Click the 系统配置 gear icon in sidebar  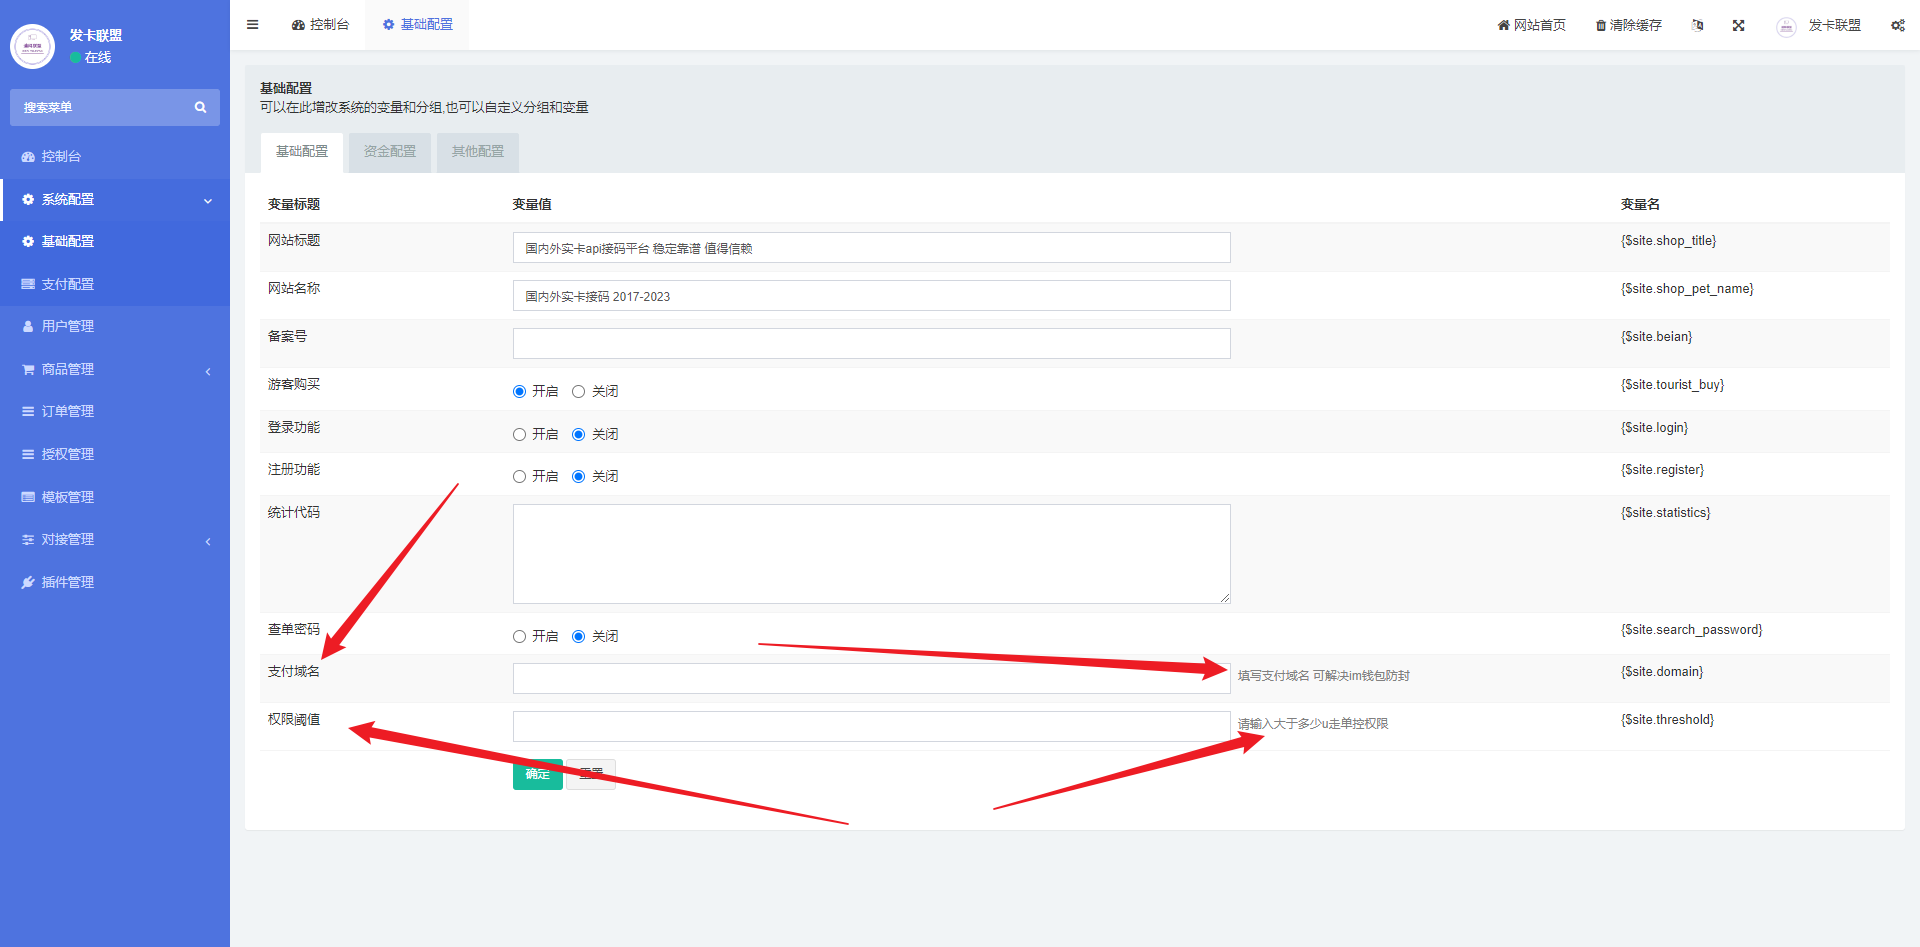point(28,200)
